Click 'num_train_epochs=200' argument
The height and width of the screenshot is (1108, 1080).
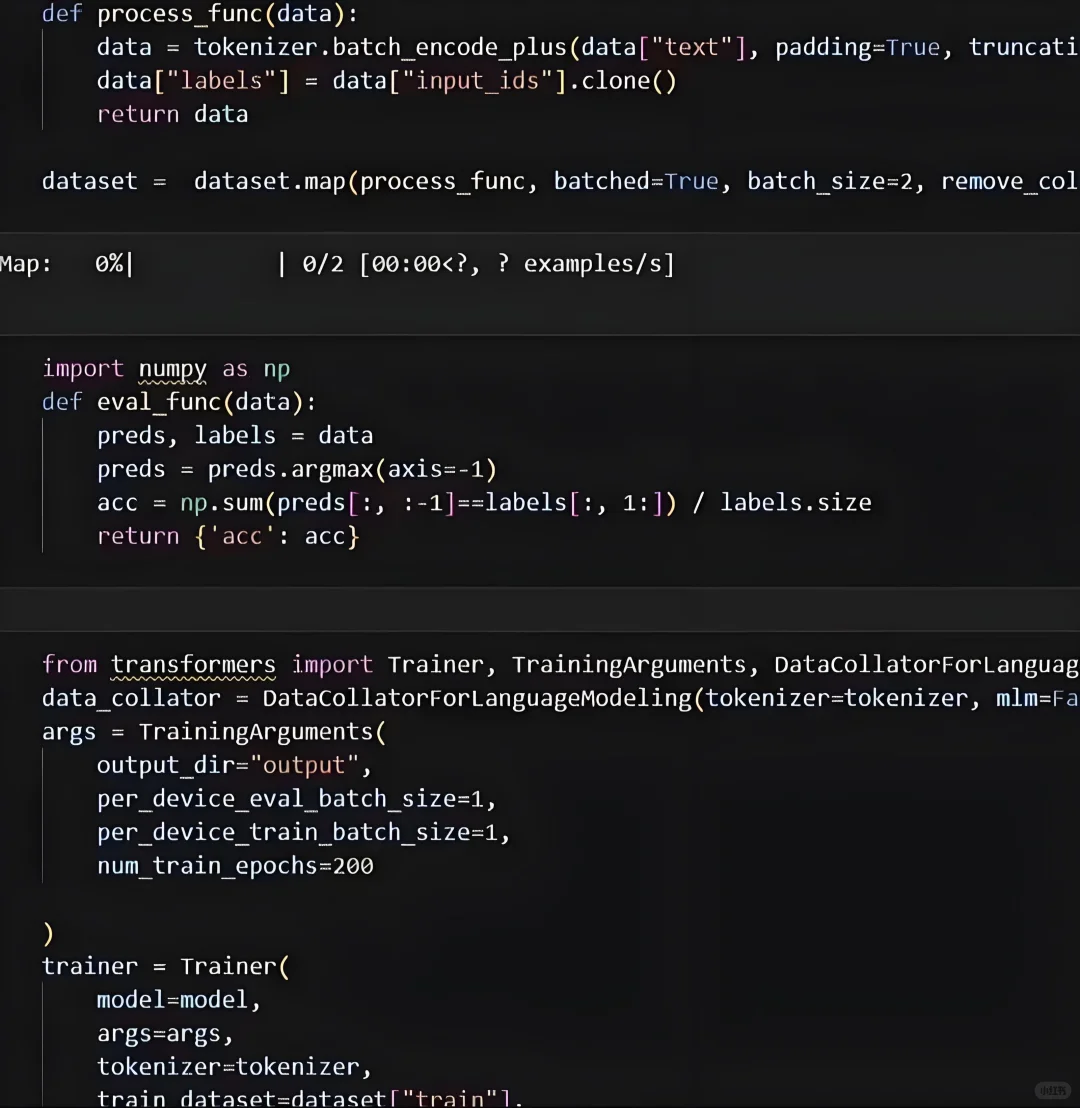pos(235,866)
